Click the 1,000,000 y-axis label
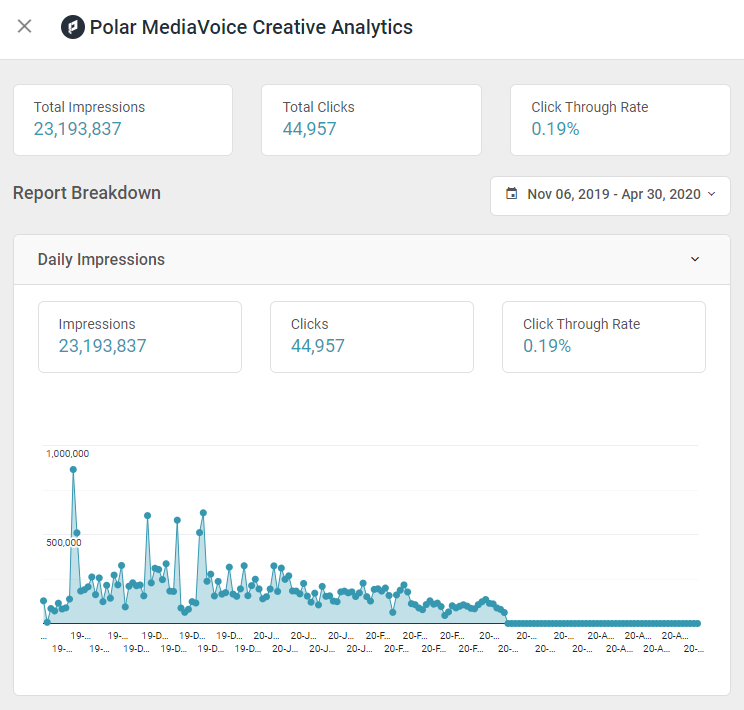 click(x=67, y=454)
